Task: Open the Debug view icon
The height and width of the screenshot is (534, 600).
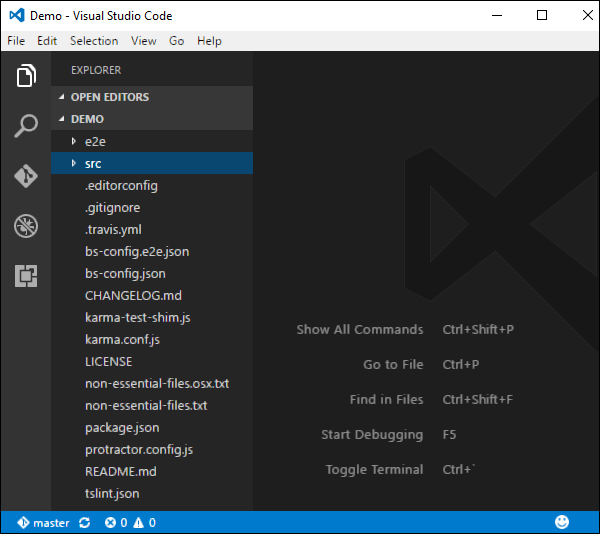Action: 26,226
